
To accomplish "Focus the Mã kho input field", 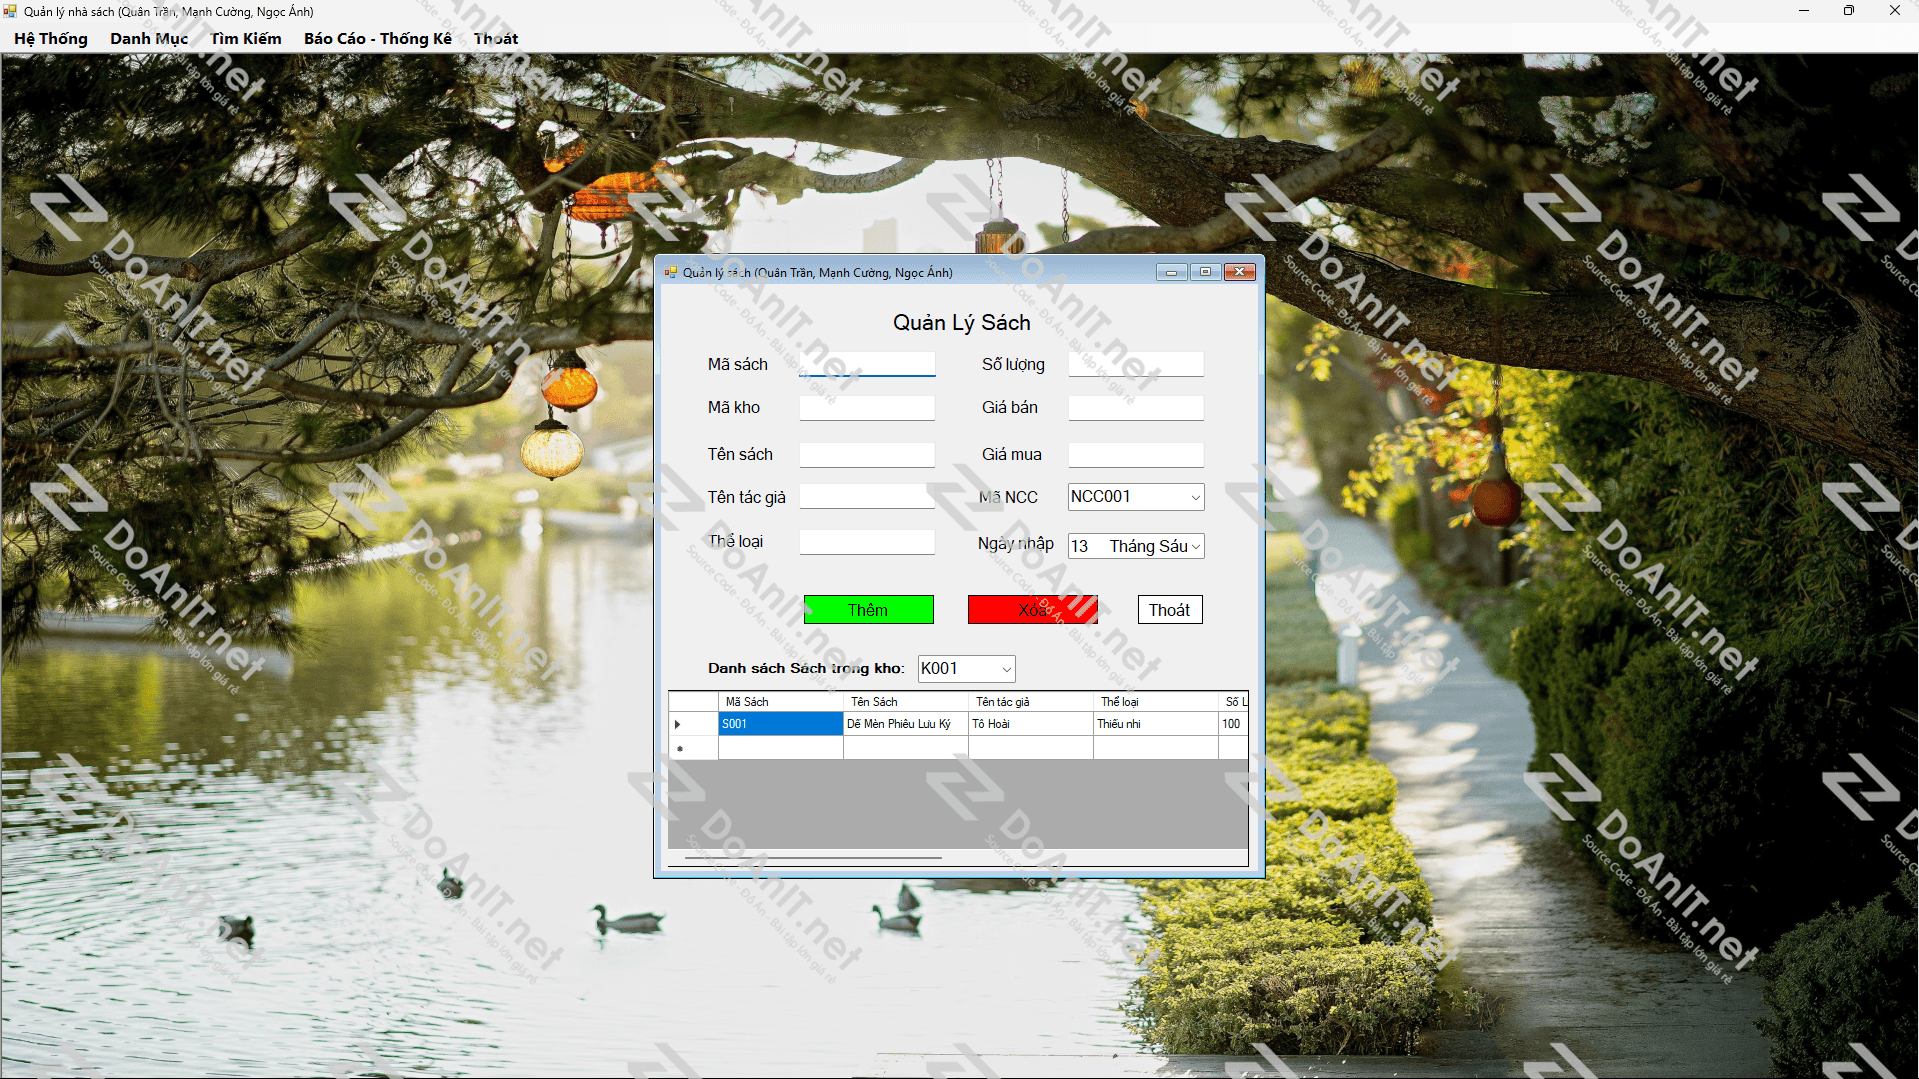I will click(867, 407).
